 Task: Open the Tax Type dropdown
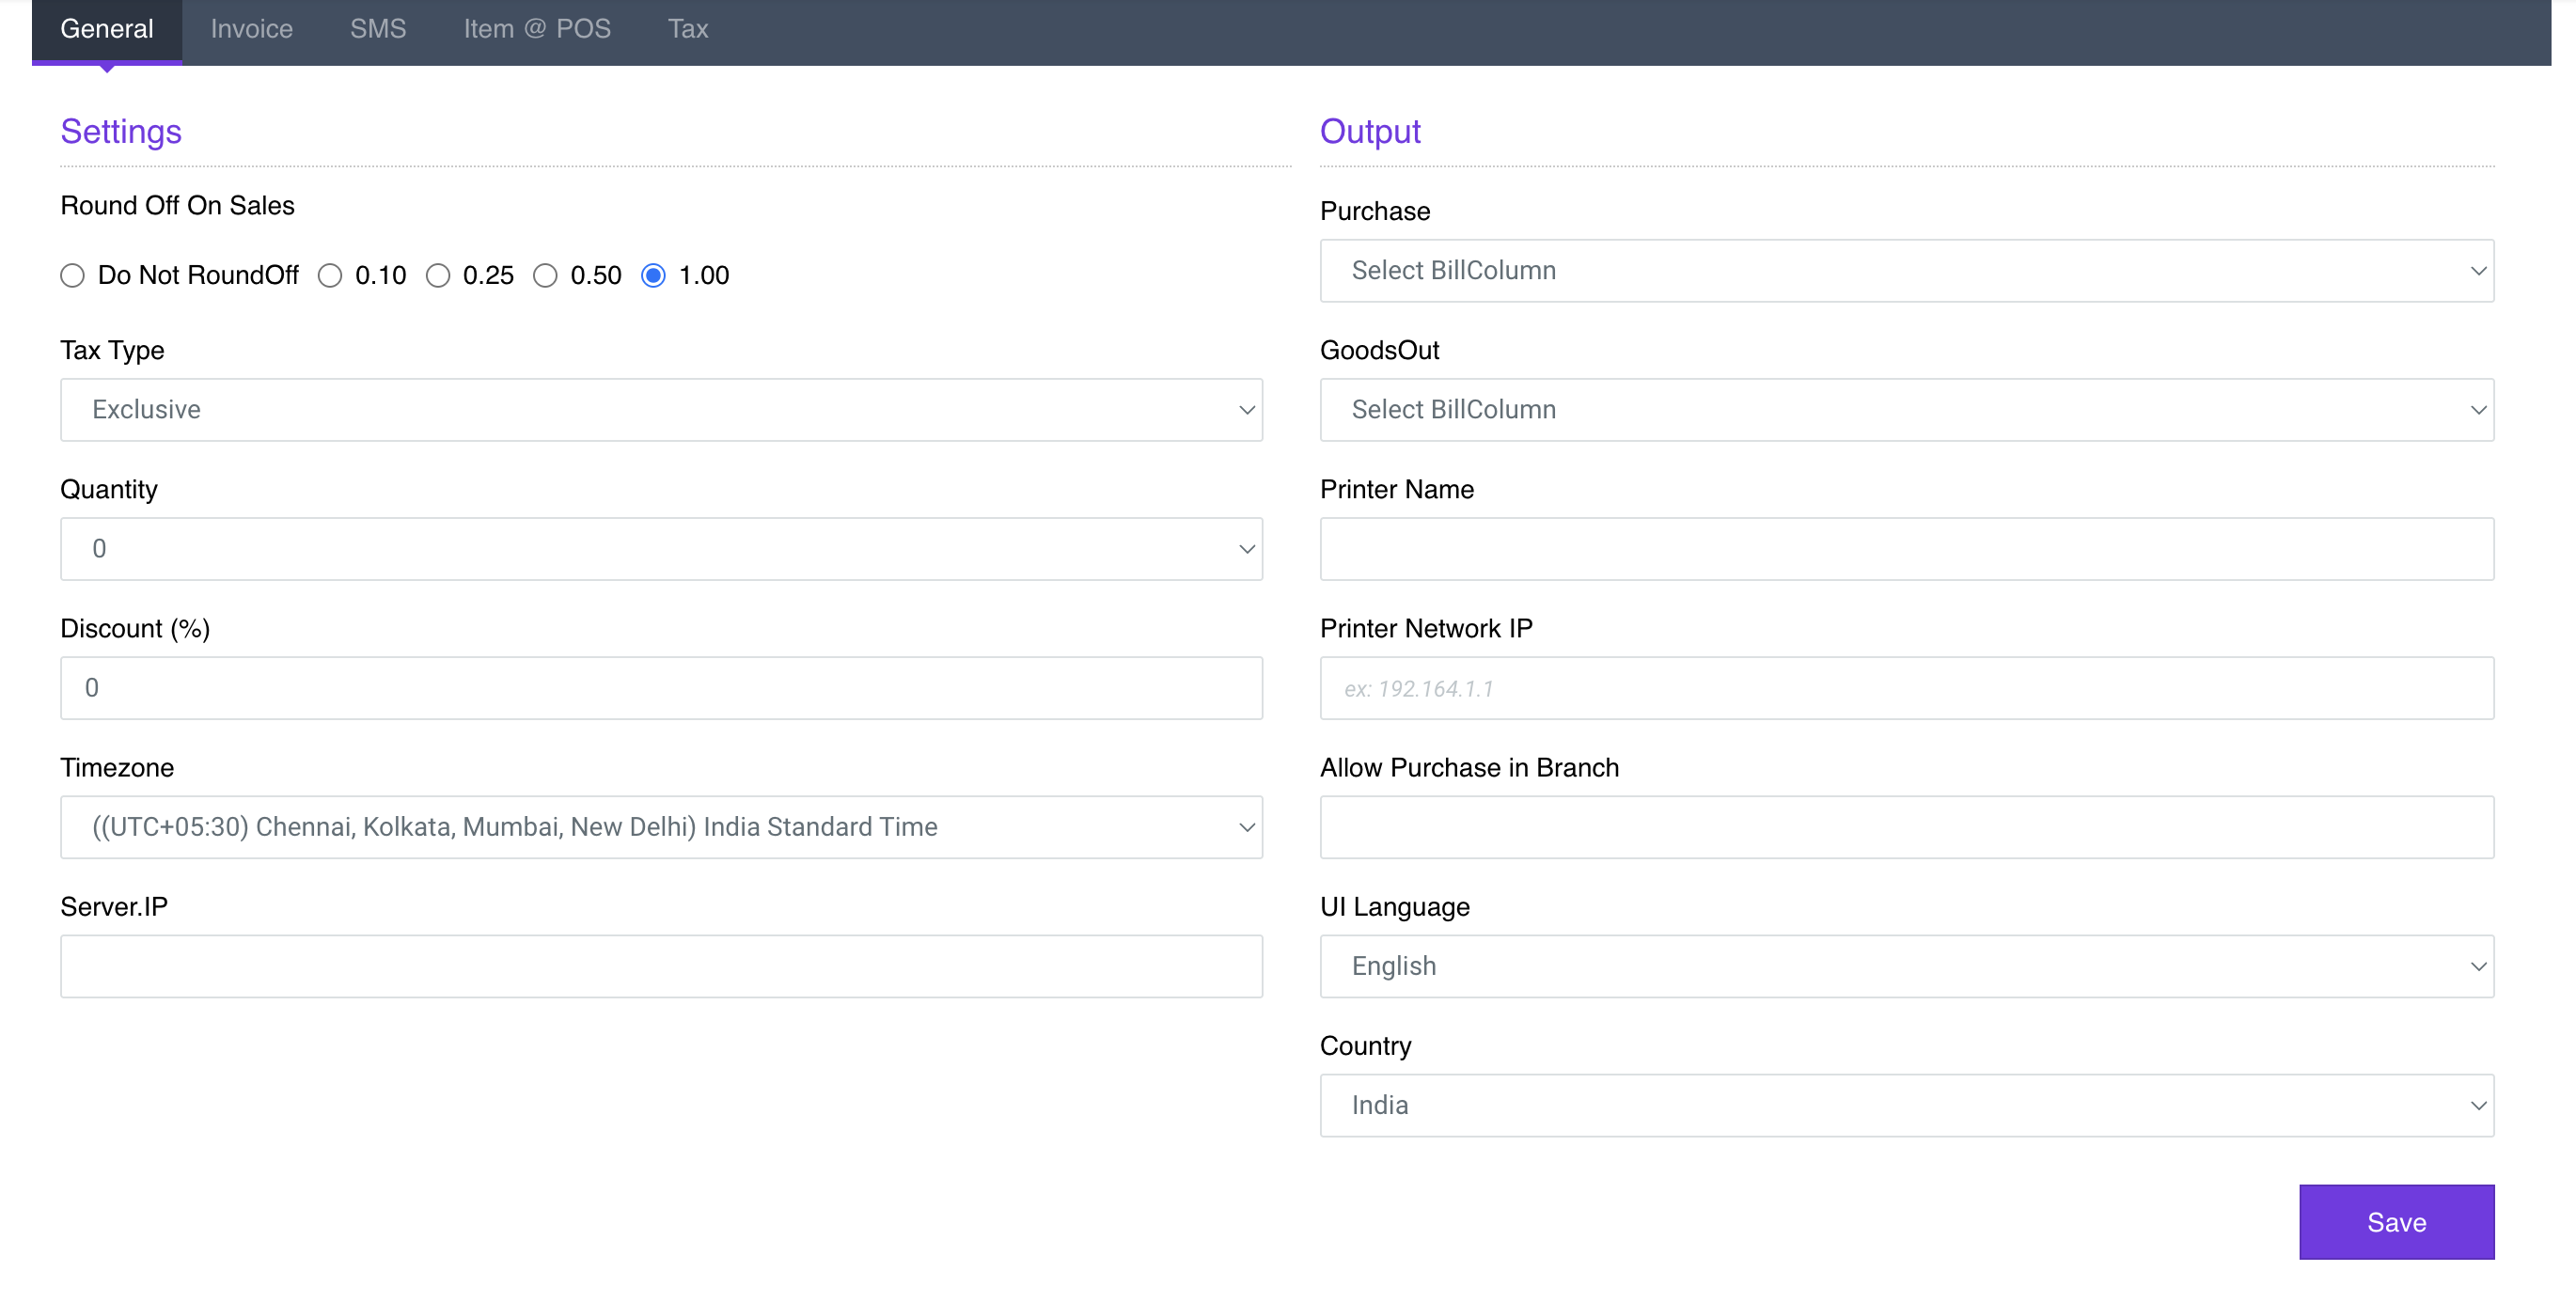pyautogui.click(x=661, y=409)
